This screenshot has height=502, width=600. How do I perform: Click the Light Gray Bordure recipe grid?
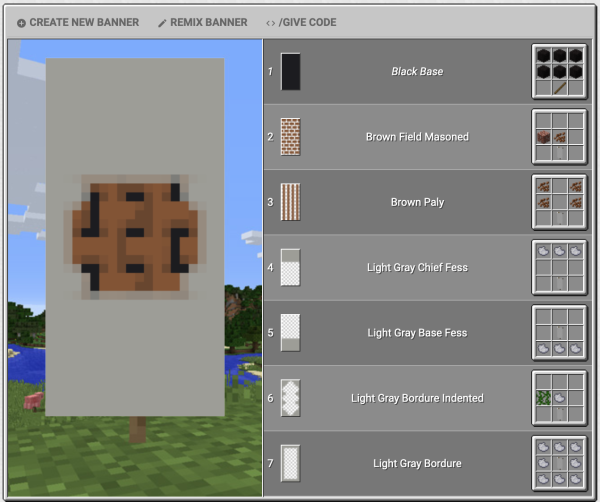point(556,463)
